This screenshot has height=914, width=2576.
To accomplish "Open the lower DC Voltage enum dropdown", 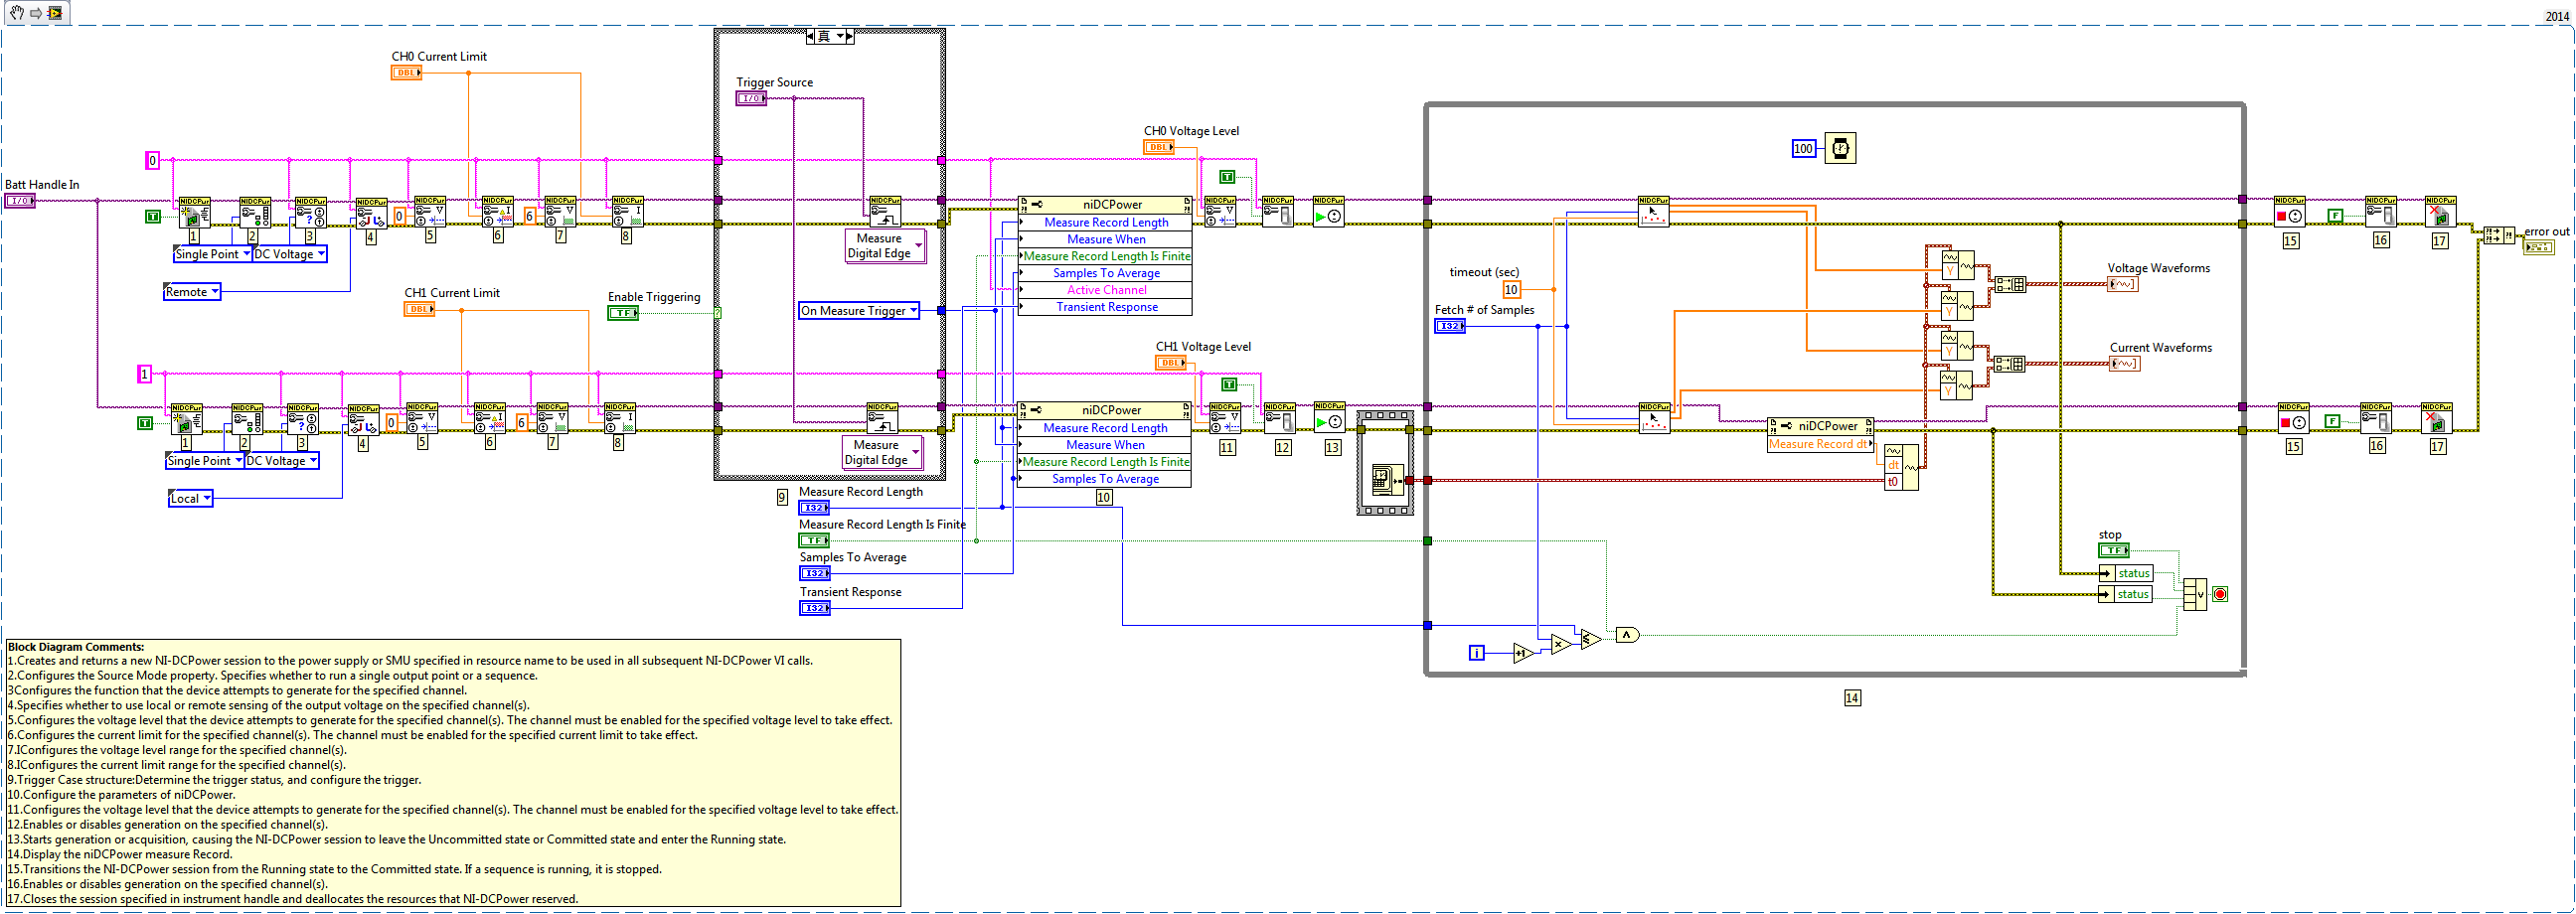I will [282, 461].
